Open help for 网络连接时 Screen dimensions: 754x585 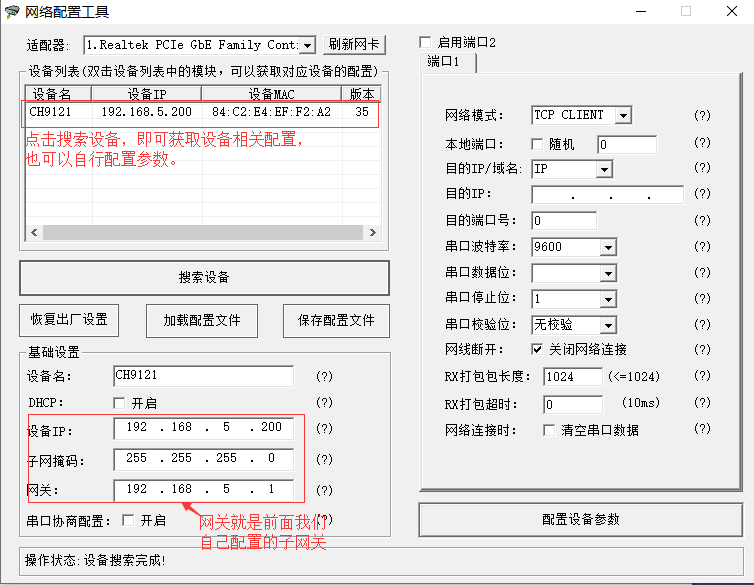[x=702, y=428]
